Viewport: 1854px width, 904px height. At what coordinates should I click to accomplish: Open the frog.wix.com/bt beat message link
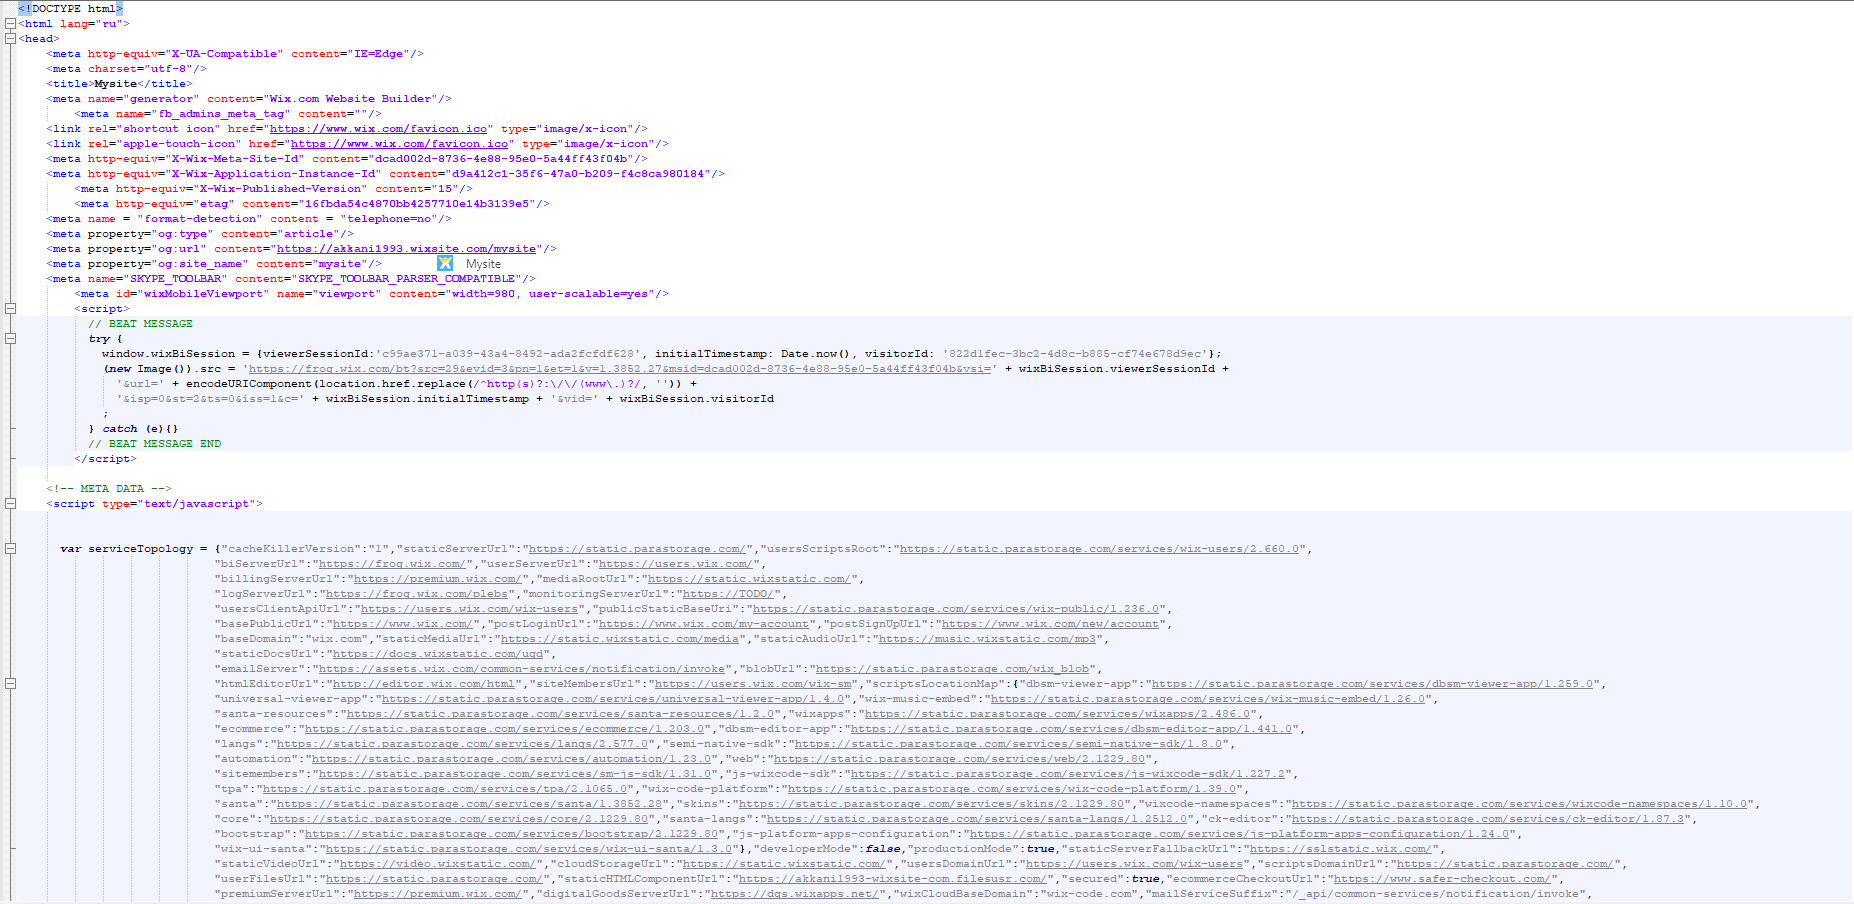click(x=620, y=369)
